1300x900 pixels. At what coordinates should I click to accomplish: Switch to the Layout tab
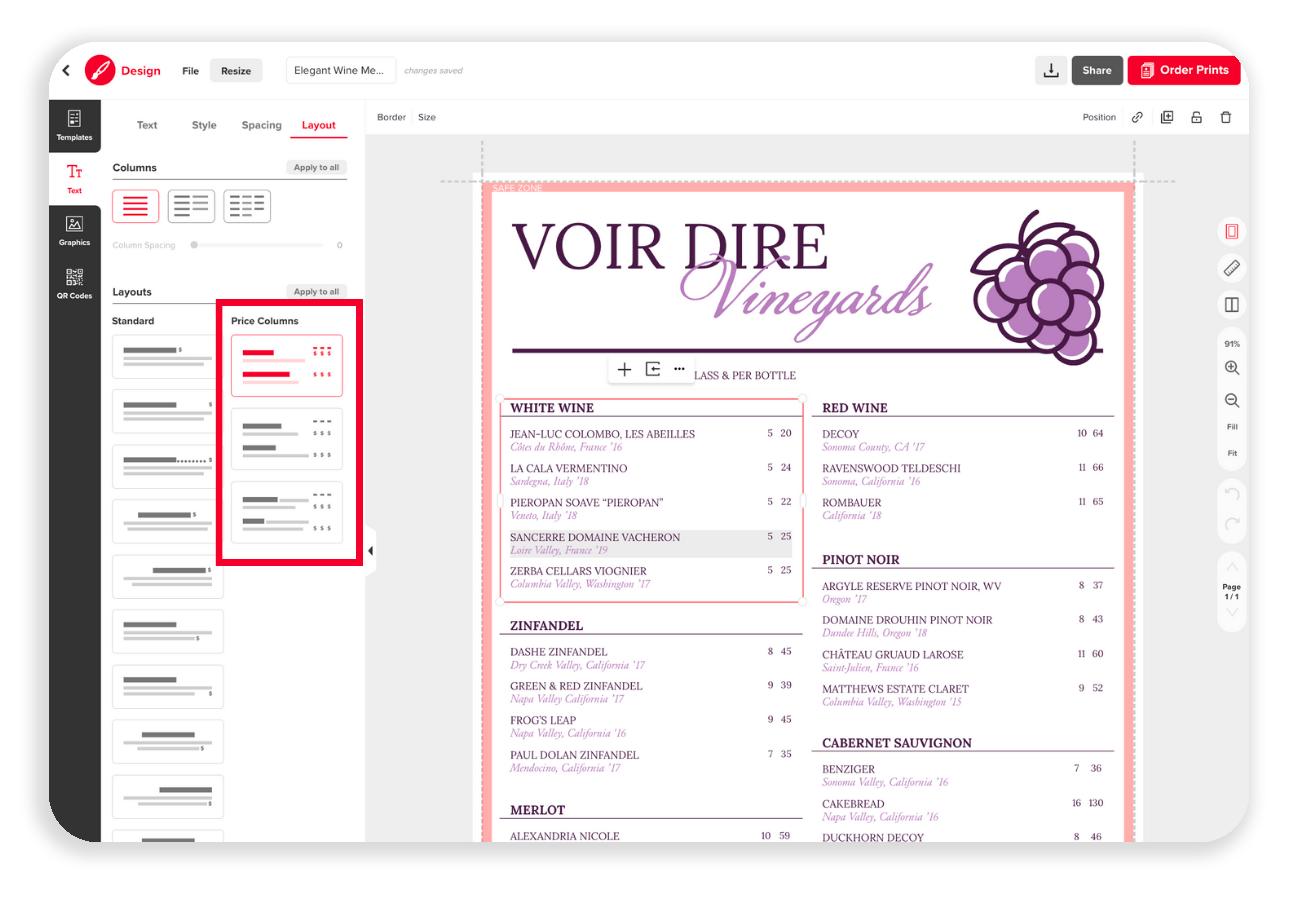(x=319, y=125)
